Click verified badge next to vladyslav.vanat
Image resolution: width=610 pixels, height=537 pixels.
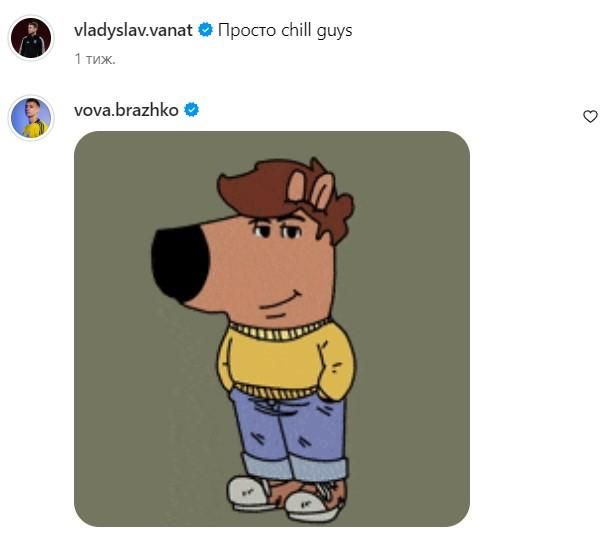[205, 30]
